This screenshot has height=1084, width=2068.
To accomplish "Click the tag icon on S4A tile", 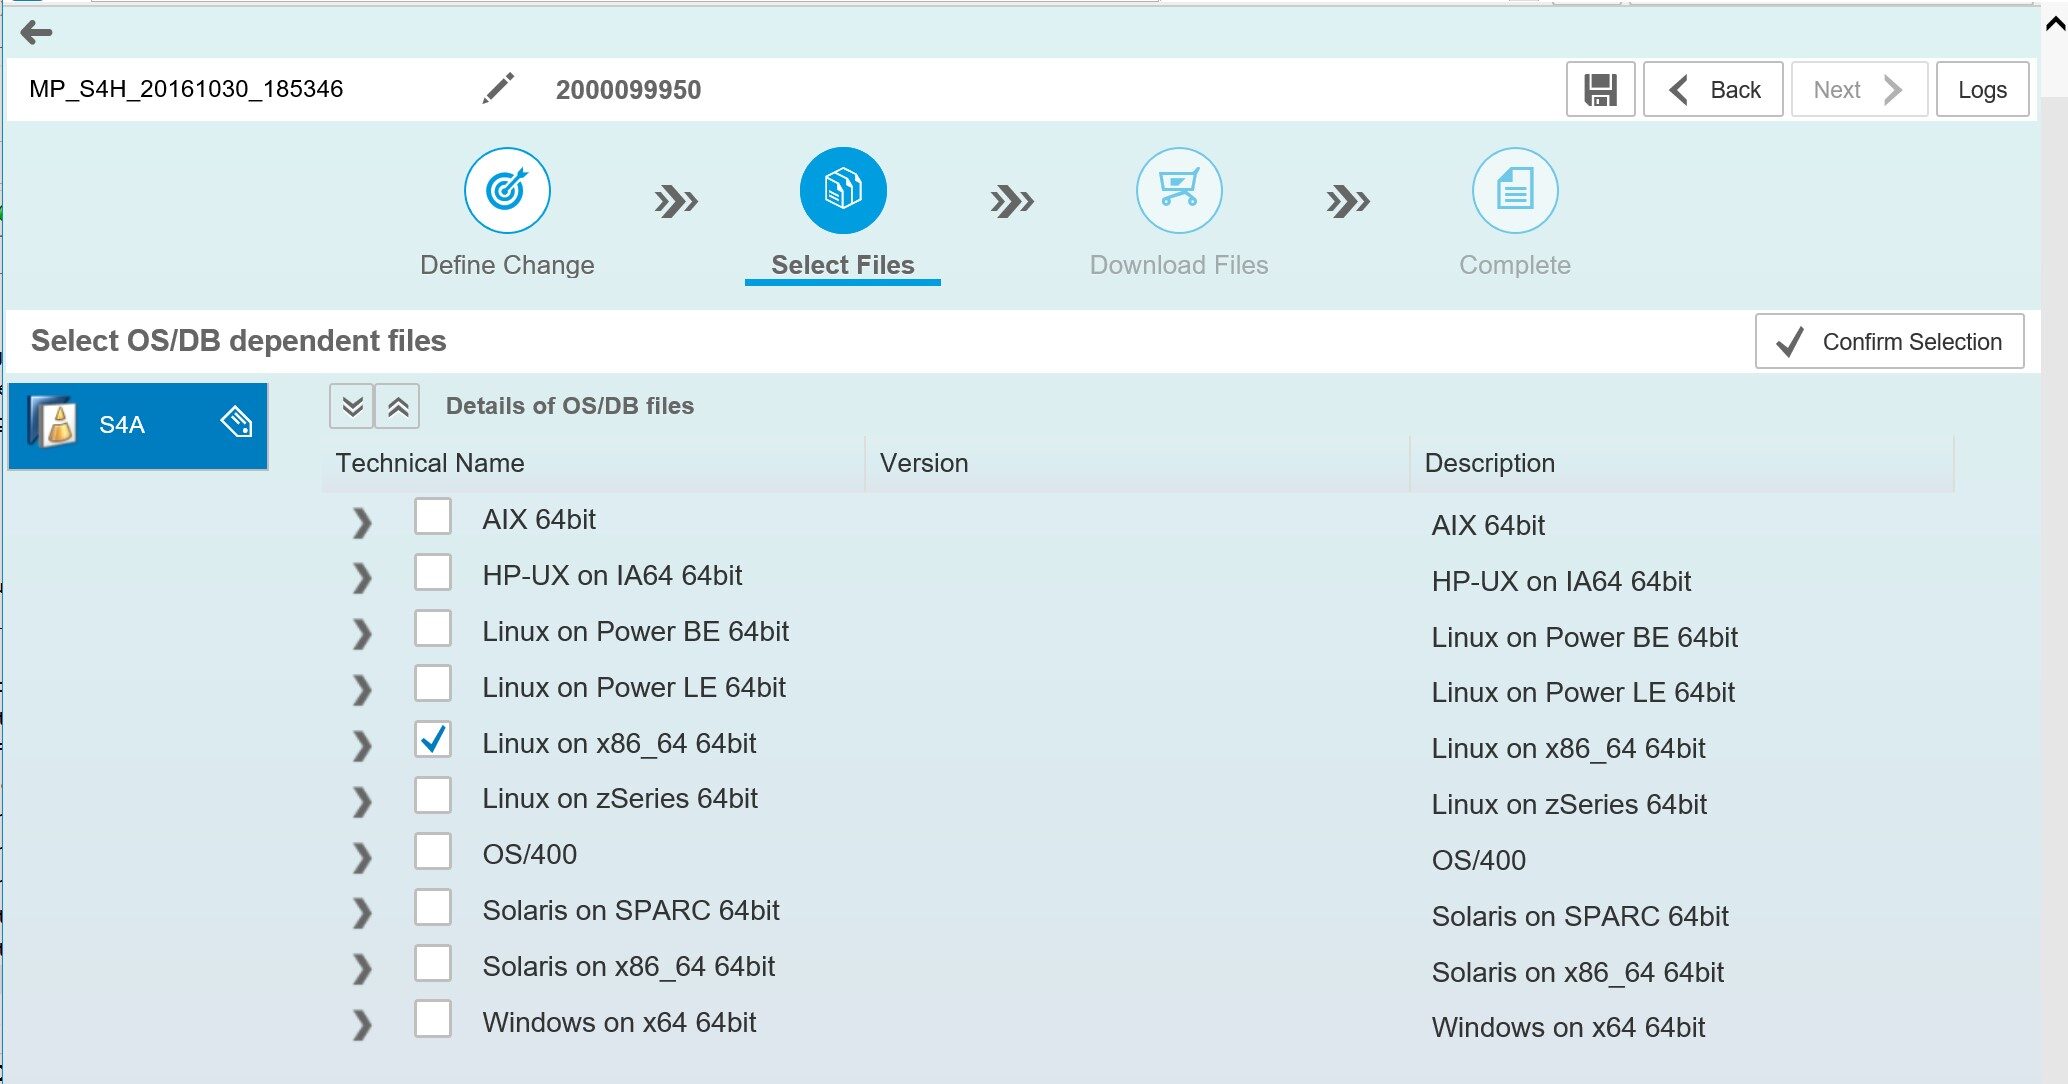I will point(236,423).
